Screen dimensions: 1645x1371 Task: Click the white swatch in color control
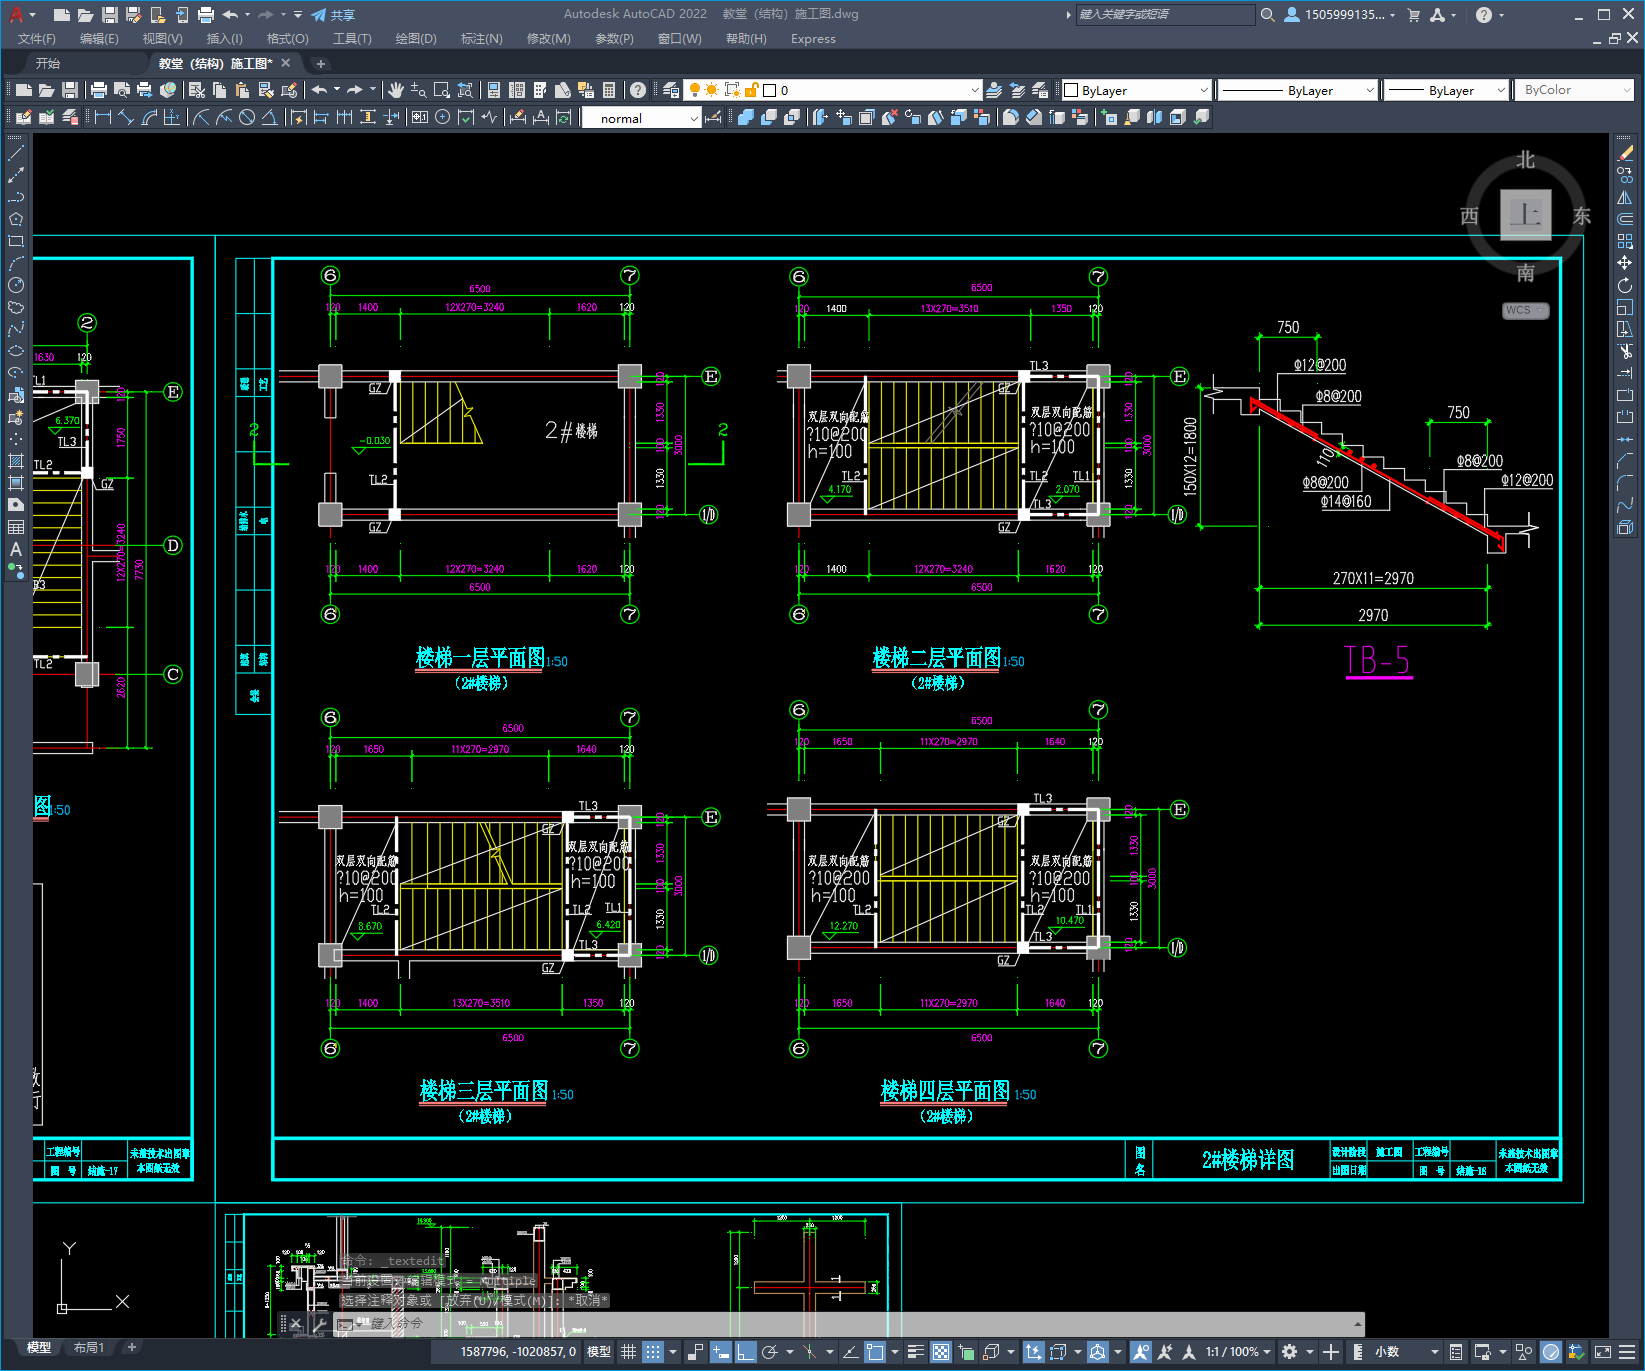1071,90
